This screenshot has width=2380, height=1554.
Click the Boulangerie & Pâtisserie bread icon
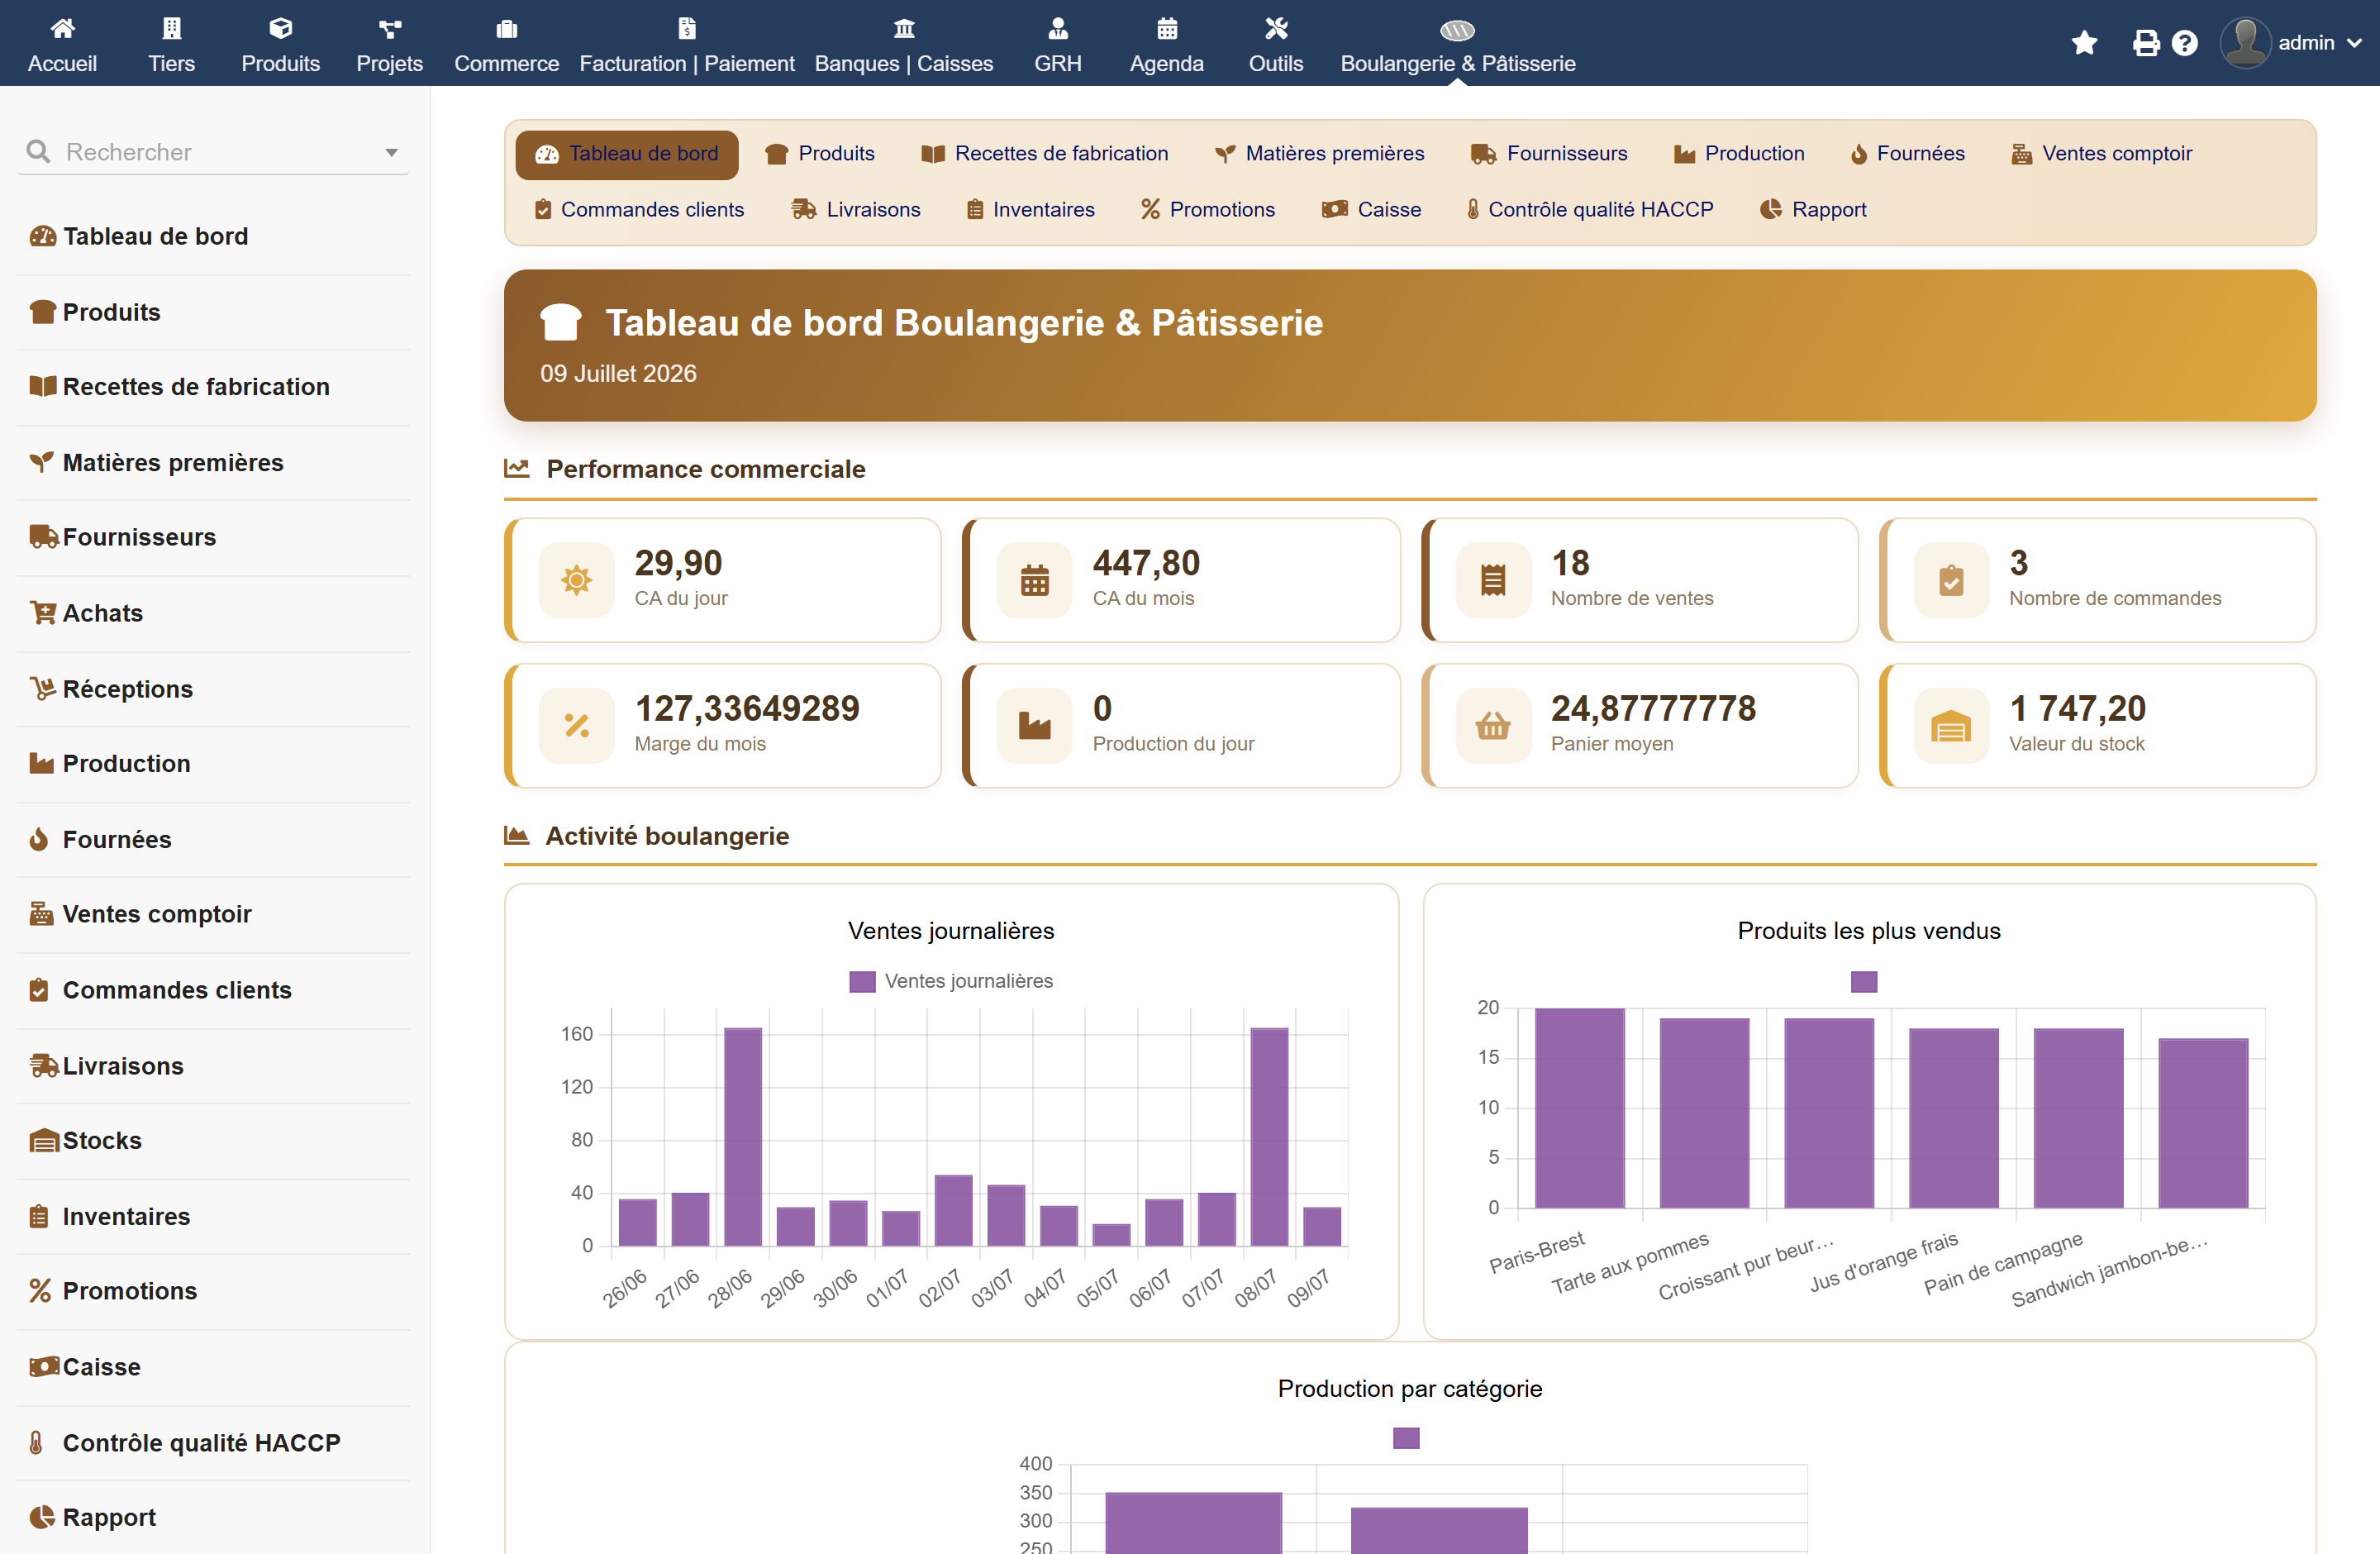[x=1457, y=30]
